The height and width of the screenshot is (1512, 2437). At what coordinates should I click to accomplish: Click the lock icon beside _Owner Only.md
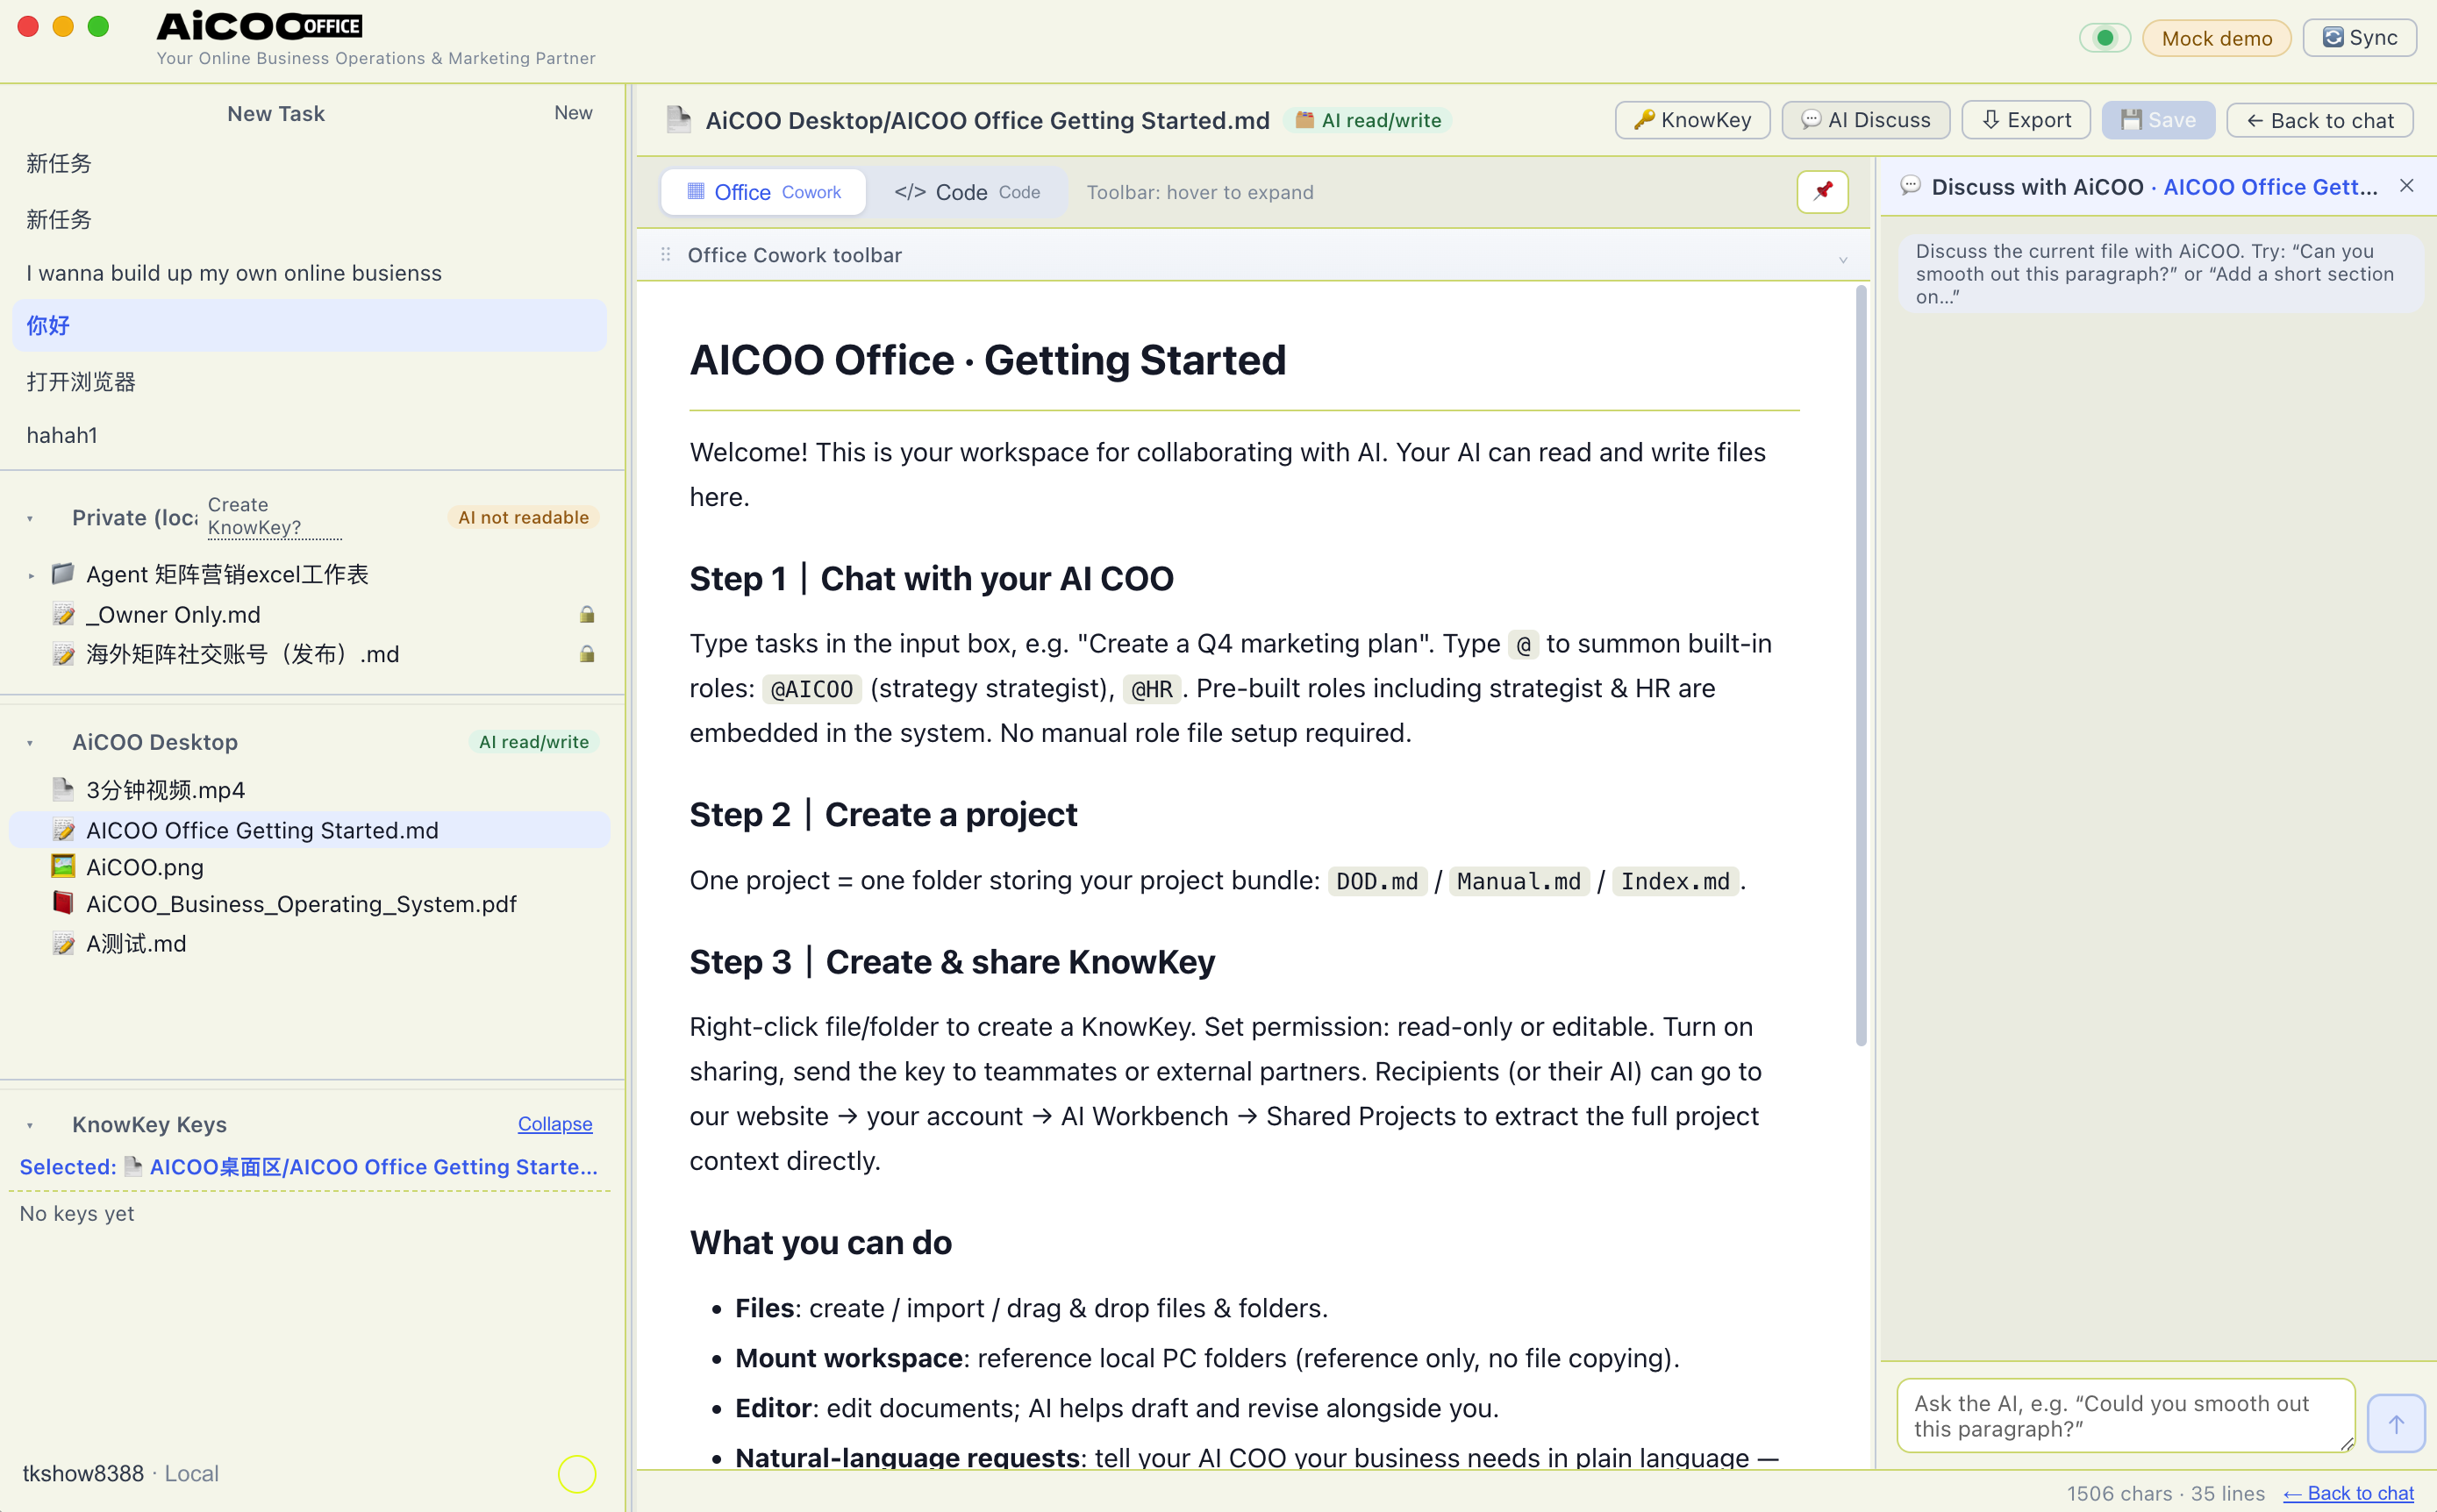pyautogui.click(x=587, y=614)
